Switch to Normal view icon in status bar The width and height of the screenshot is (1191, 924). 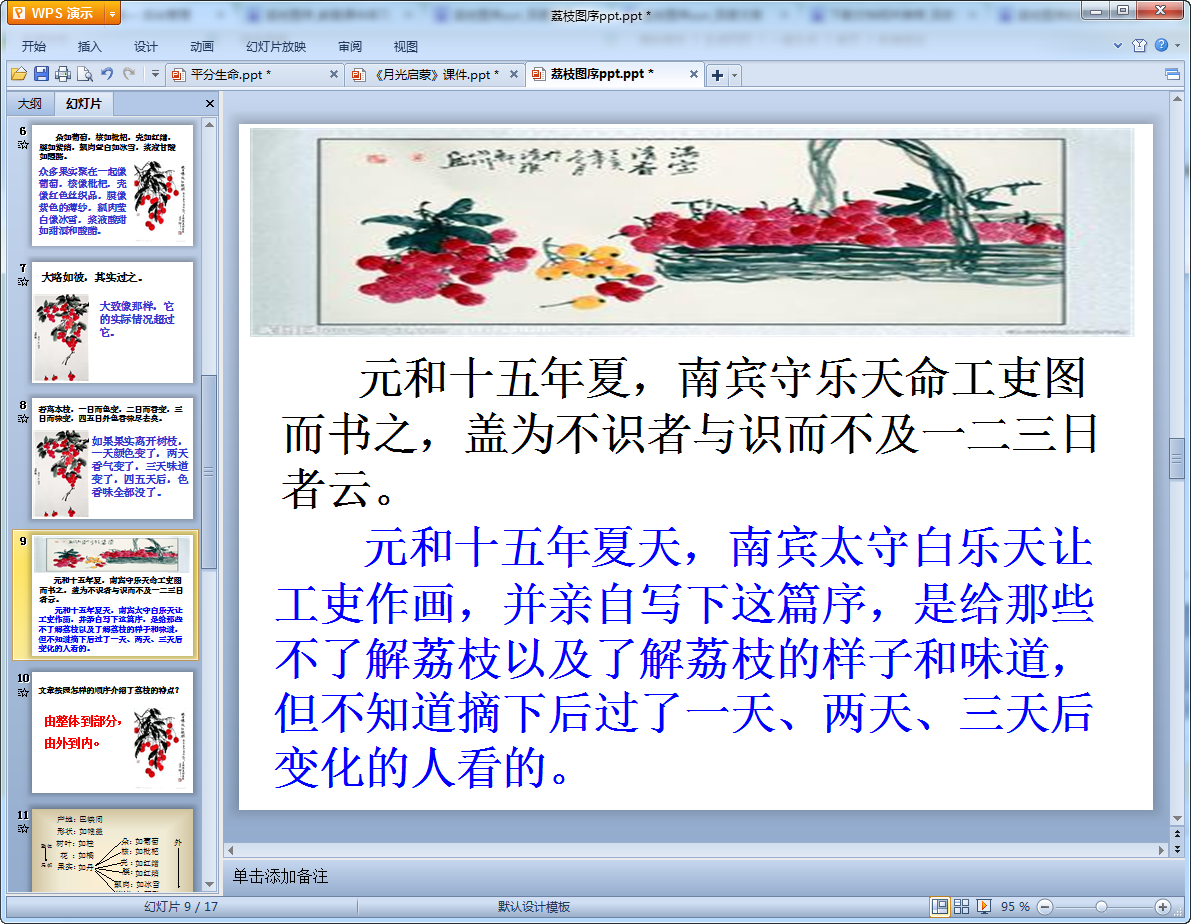click(x=940, y=907)
